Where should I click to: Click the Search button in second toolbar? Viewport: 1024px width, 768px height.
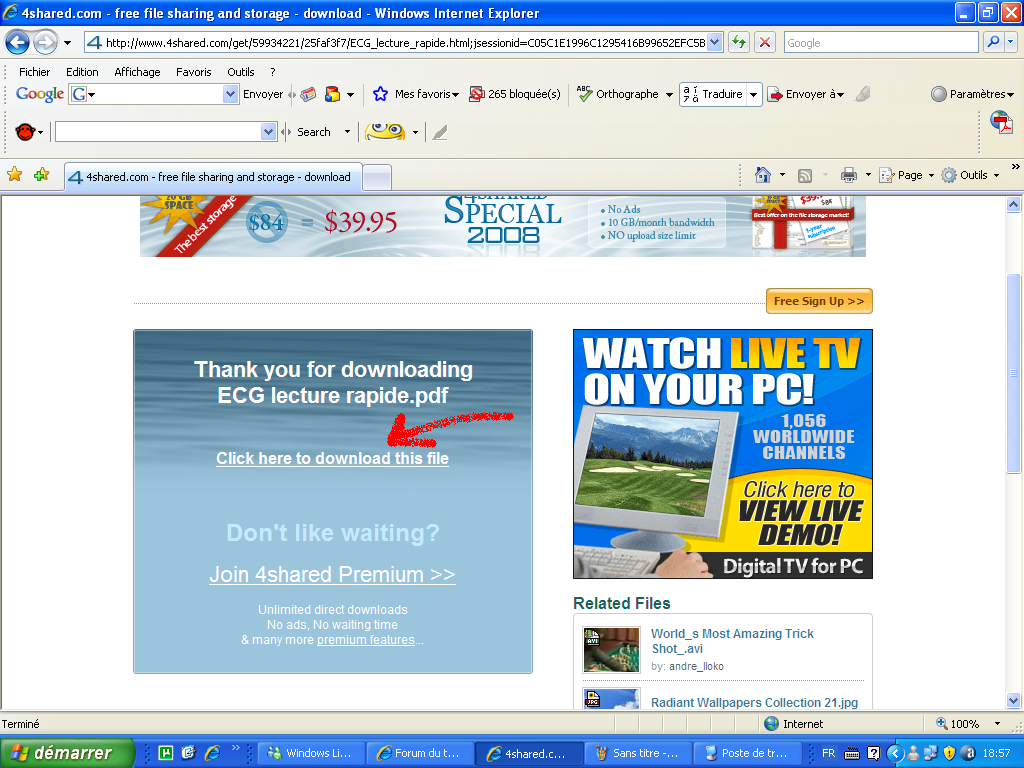pos(314,132)
